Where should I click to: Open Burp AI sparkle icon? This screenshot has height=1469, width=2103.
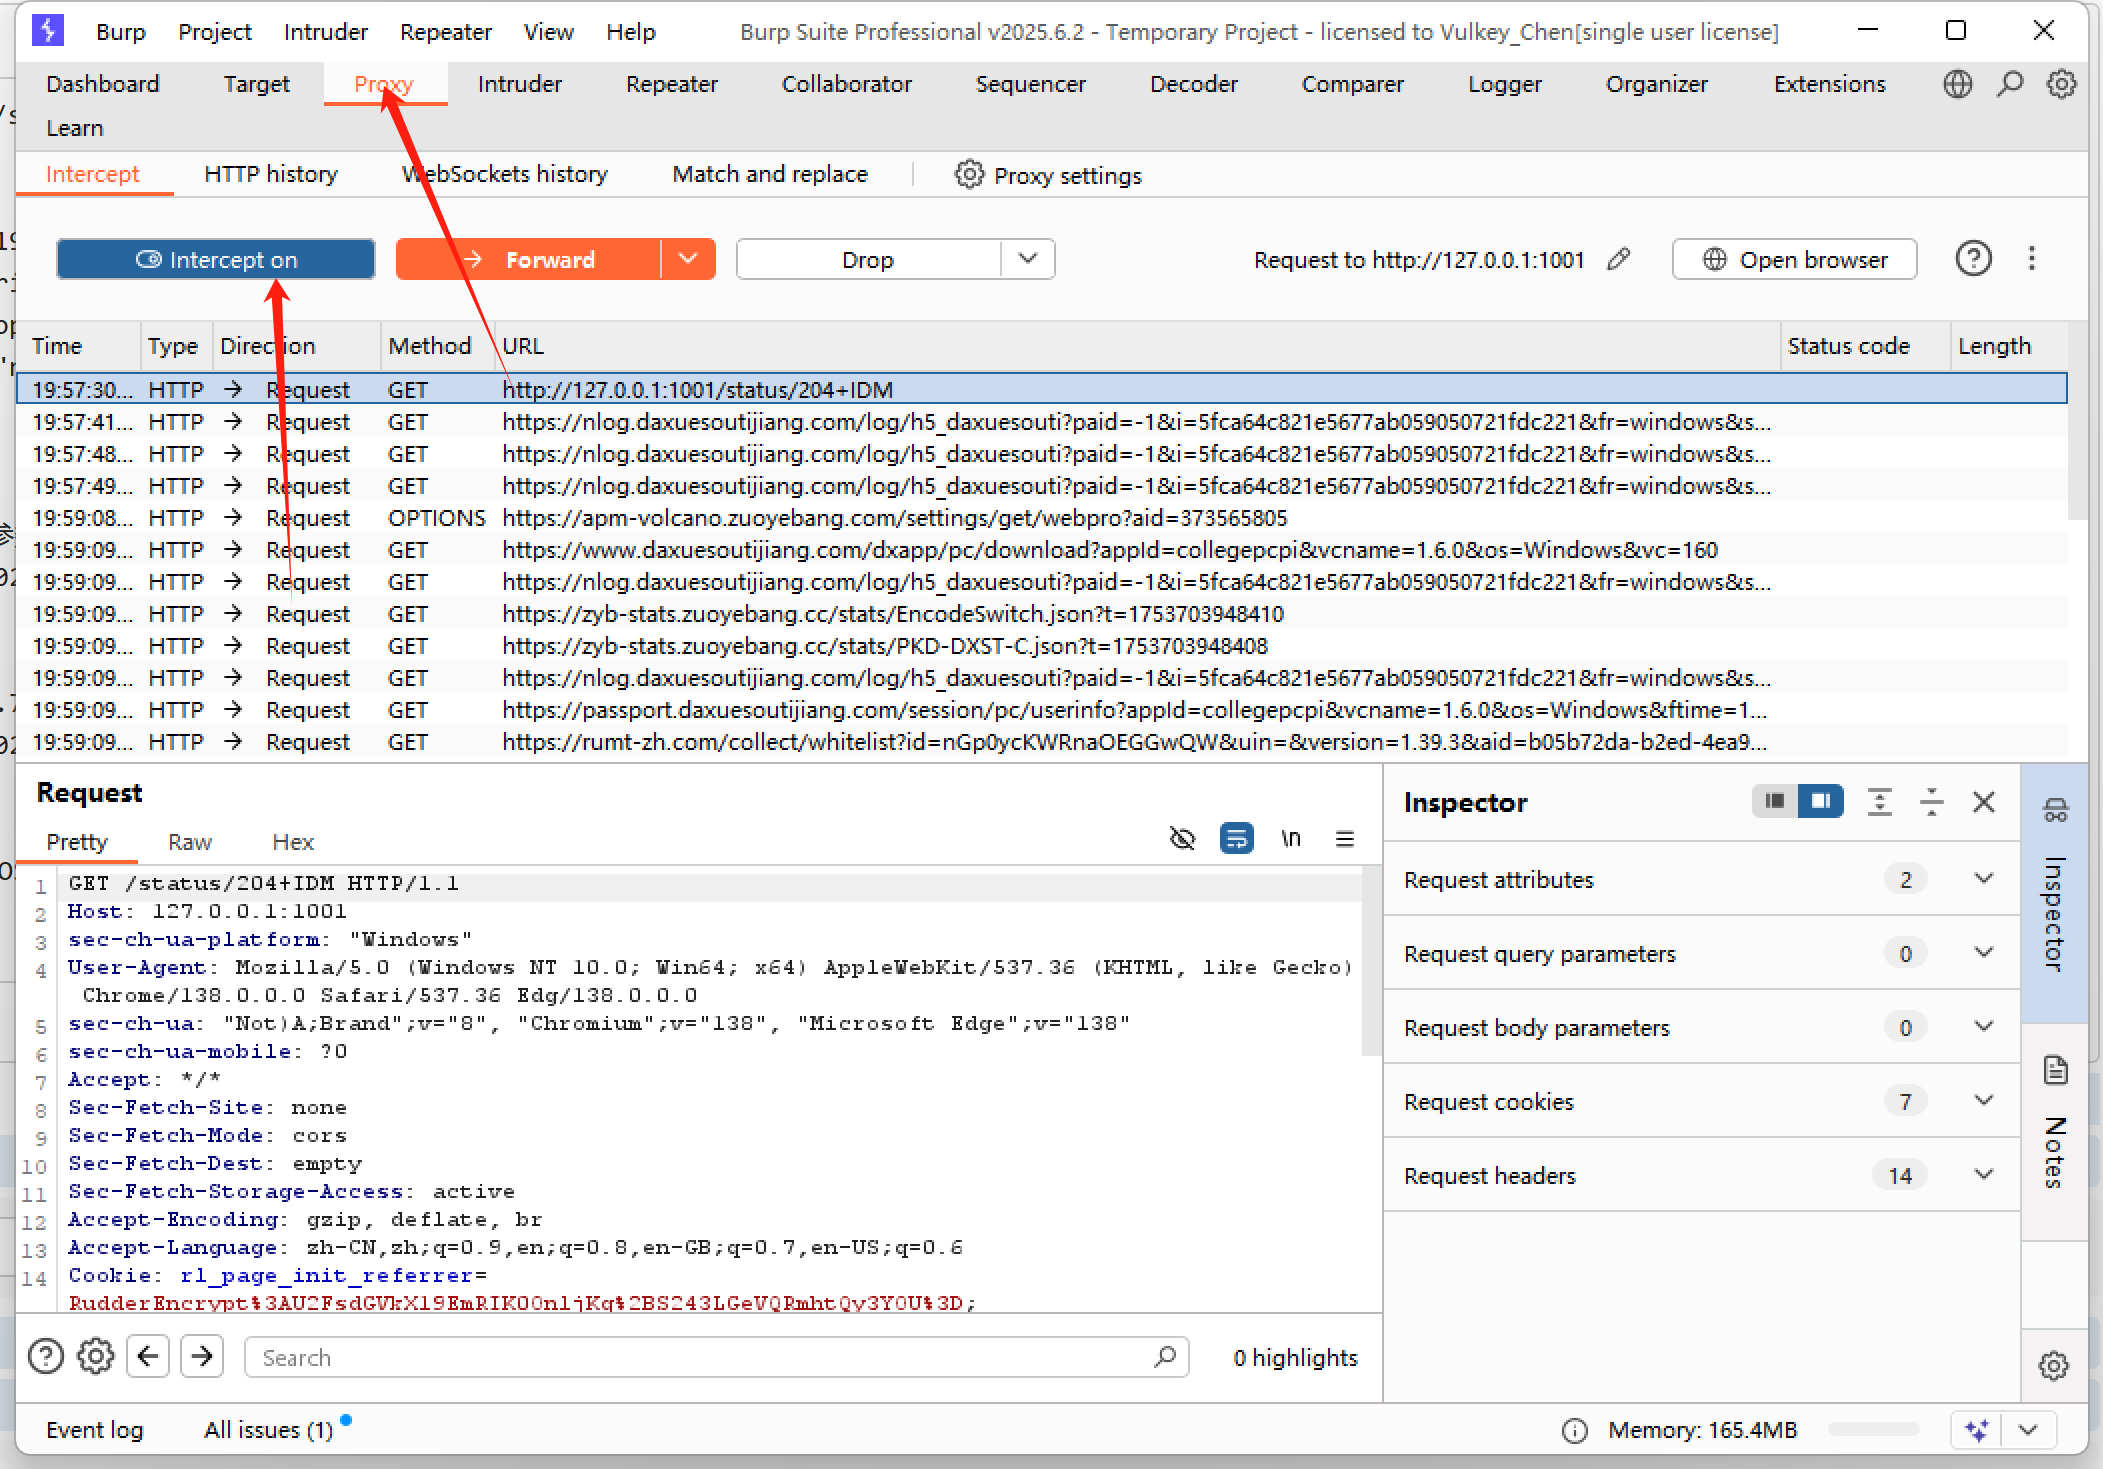click(1976, 1430)
